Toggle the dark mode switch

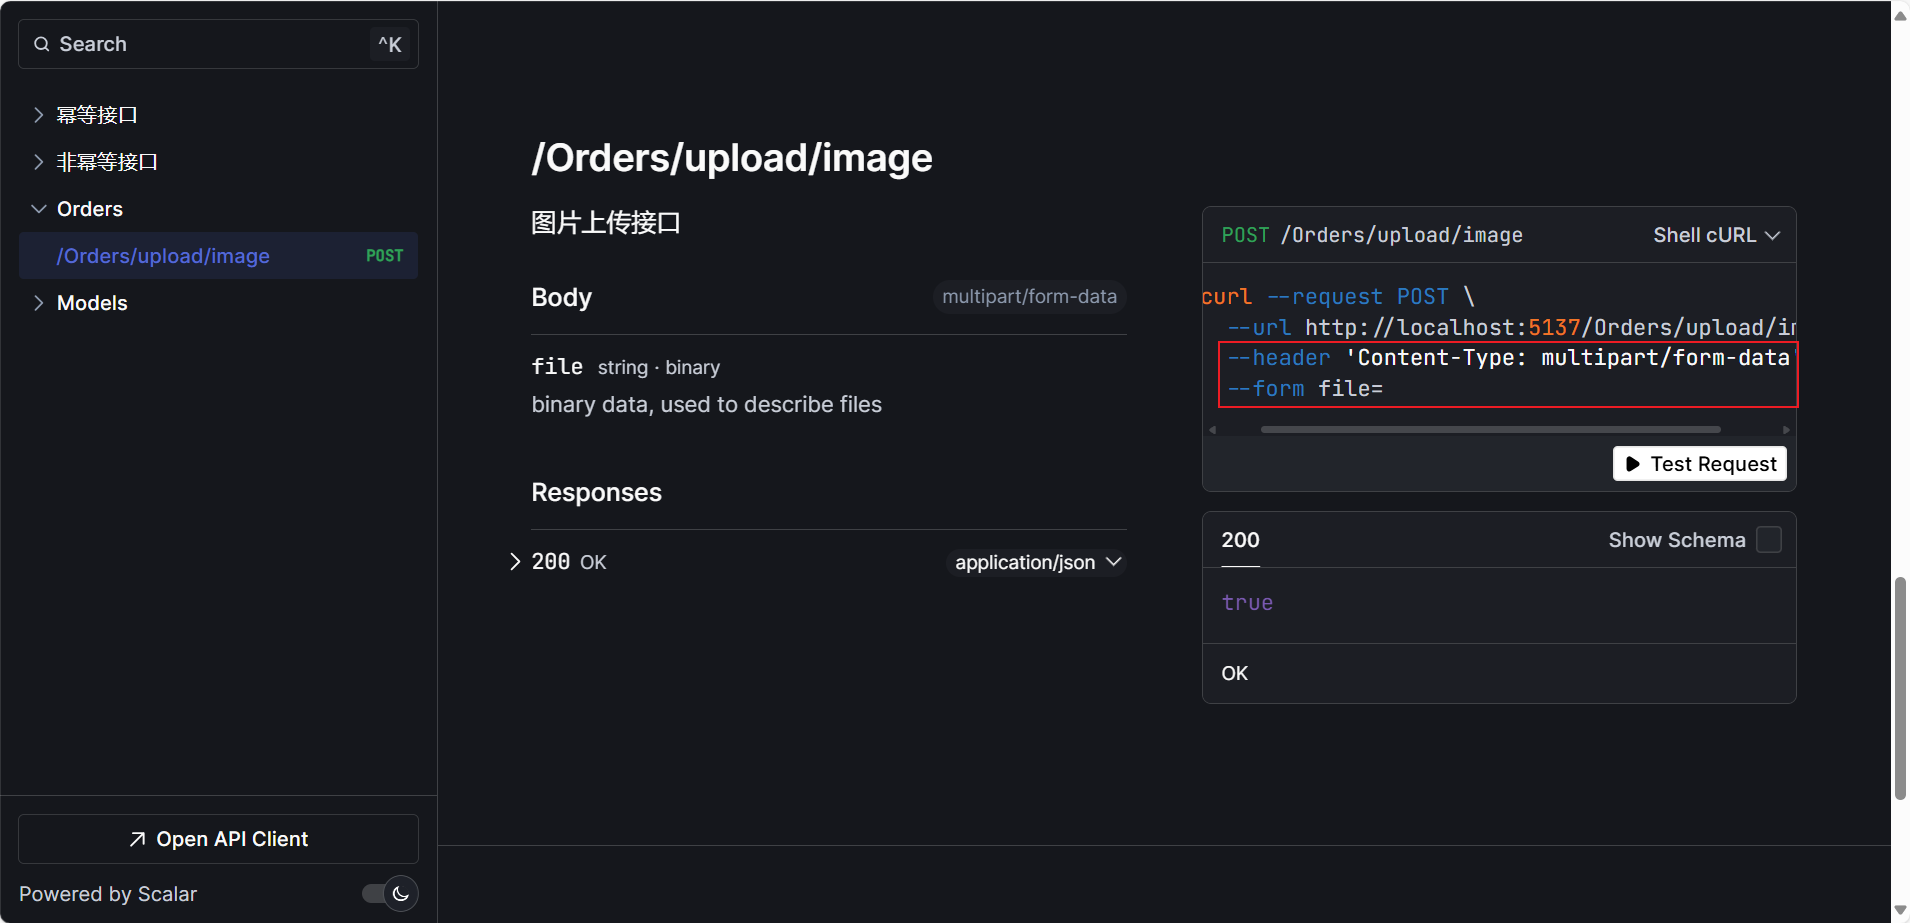click(389, 894)
